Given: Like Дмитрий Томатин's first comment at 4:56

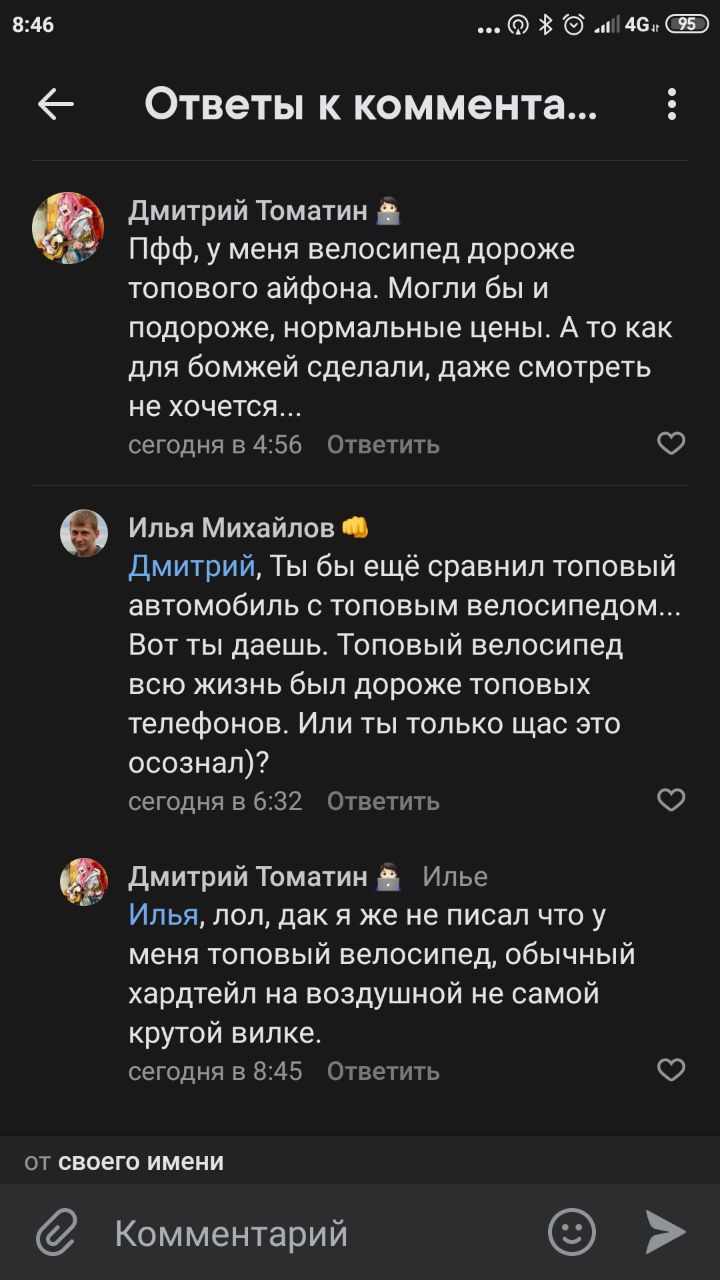Looking at the screenshot, I should pyautogui.click(x=671, y=443).
